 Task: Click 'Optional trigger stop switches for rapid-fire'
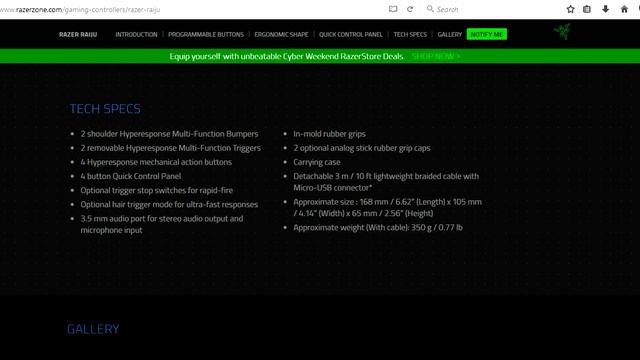pos(157,190)
